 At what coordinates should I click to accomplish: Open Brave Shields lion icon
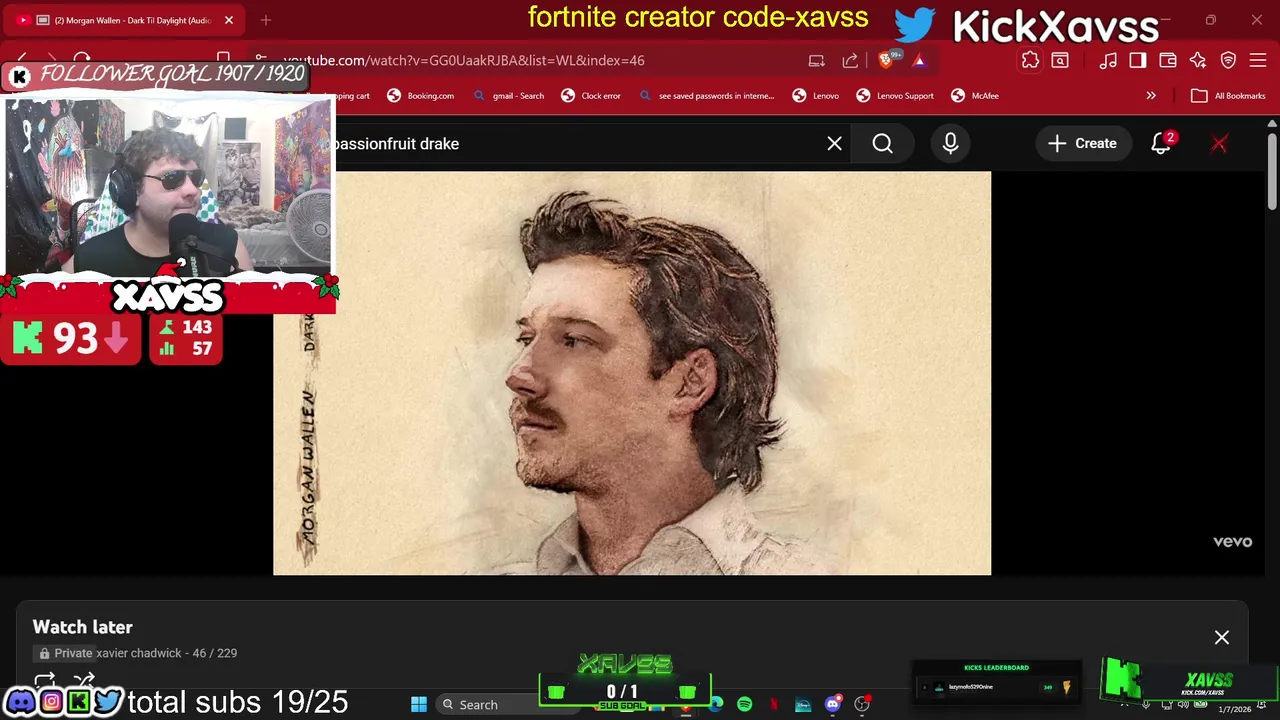tap(886, 60)
